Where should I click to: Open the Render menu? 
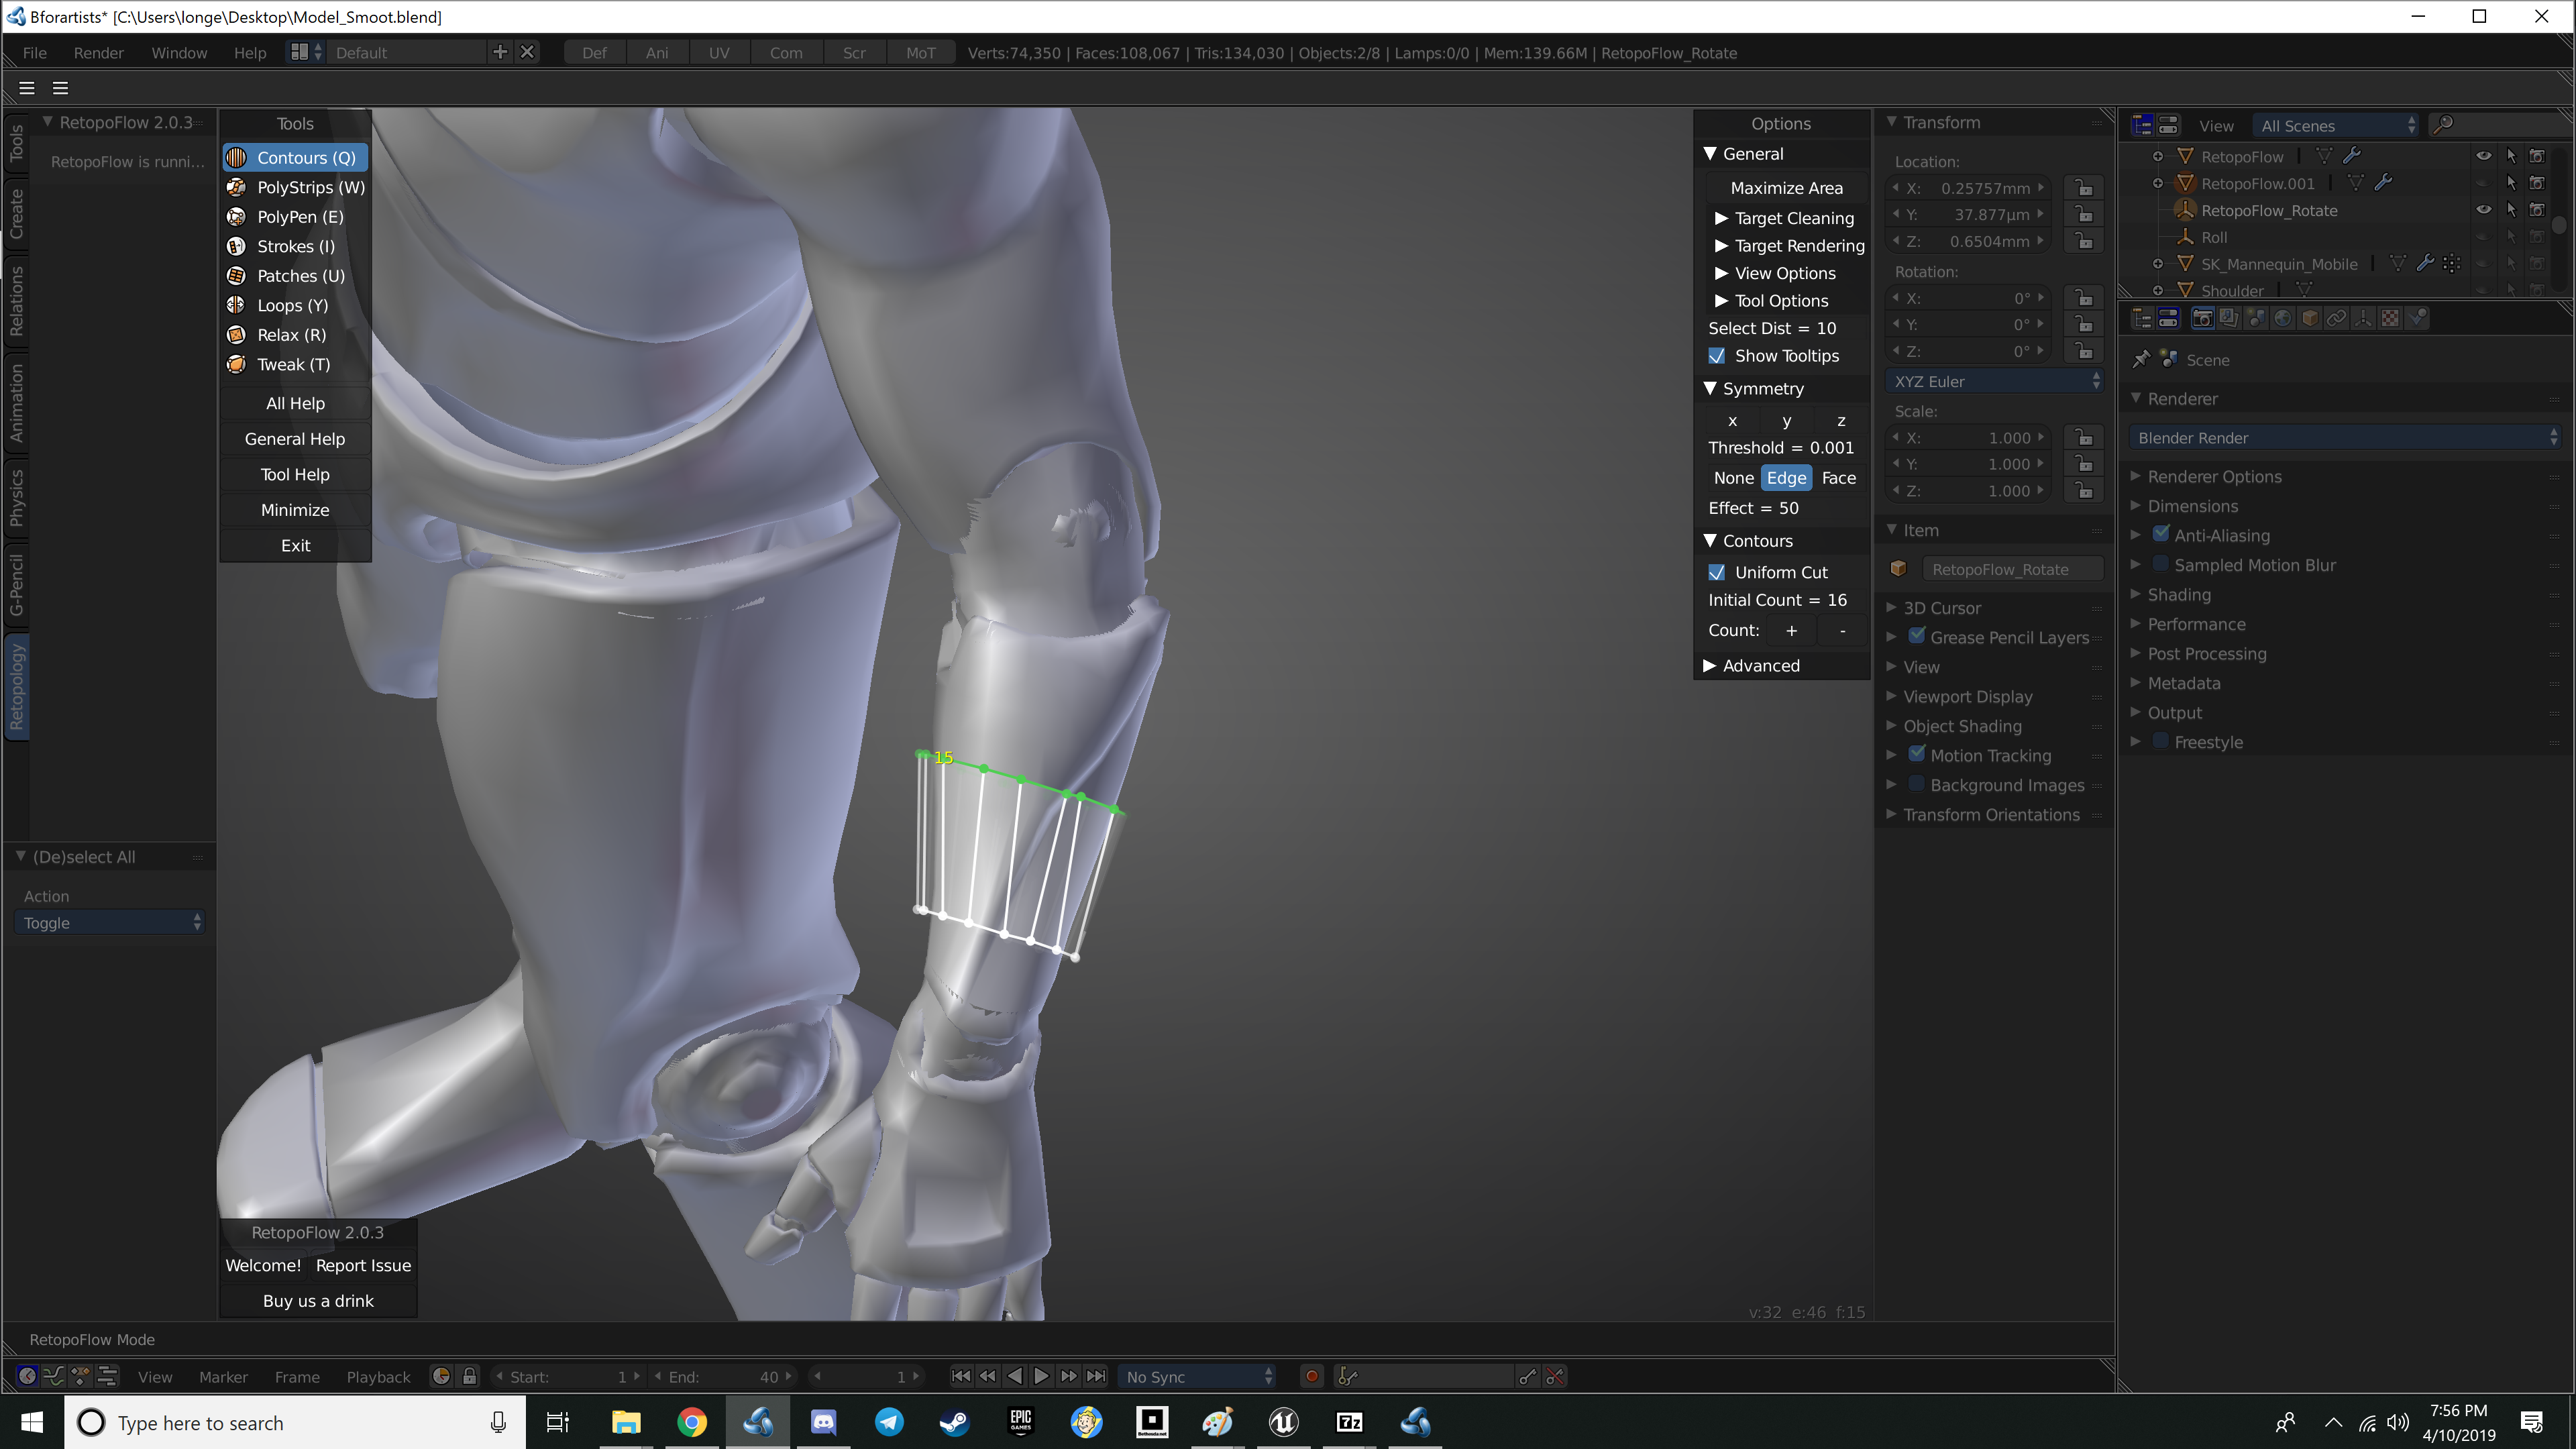(98, 52)
